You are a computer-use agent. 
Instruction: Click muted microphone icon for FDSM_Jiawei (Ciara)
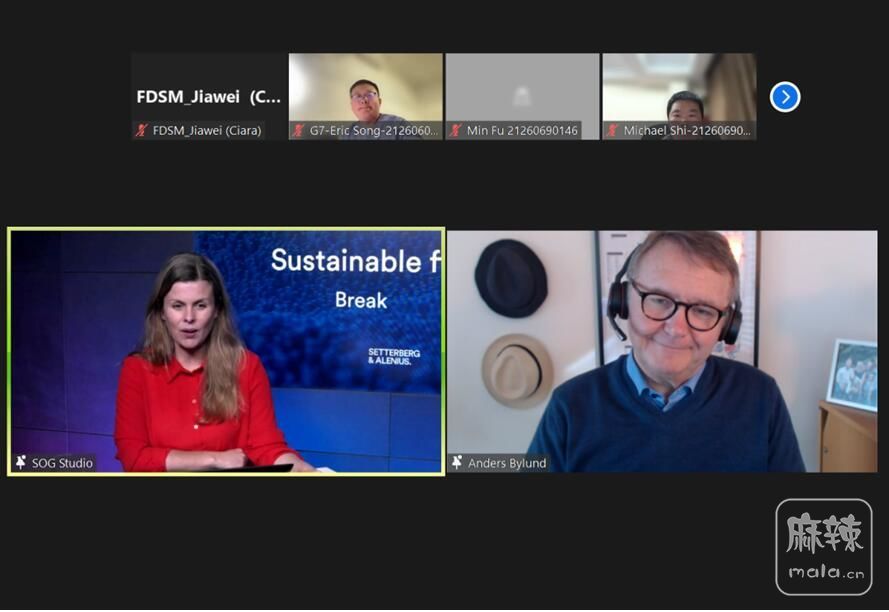142,131
